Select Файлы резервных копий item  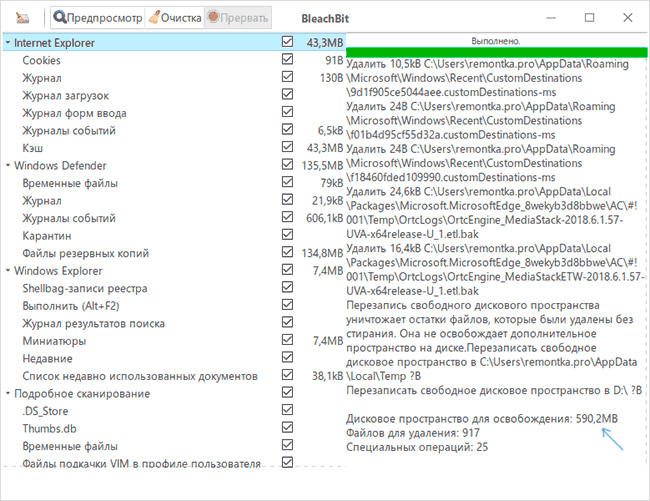pos(85,253)
